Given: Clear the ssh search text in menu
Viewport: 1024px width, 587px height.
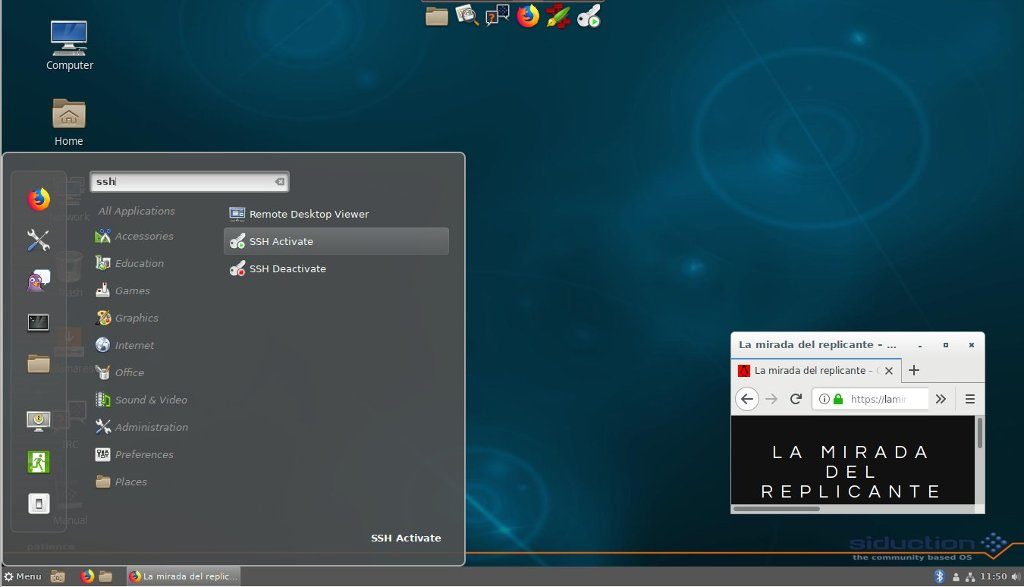Looking at the screenshot, I should pos(280,182).
